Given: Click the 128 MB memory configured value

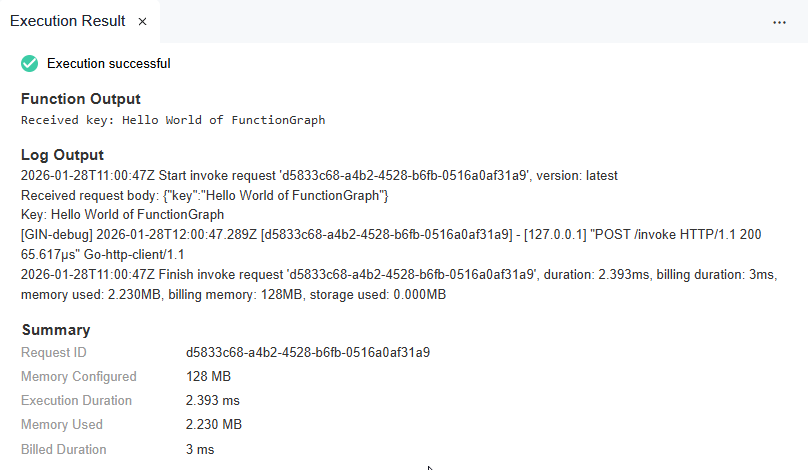Looking at the screenshot, I should [x=208, y=377].
